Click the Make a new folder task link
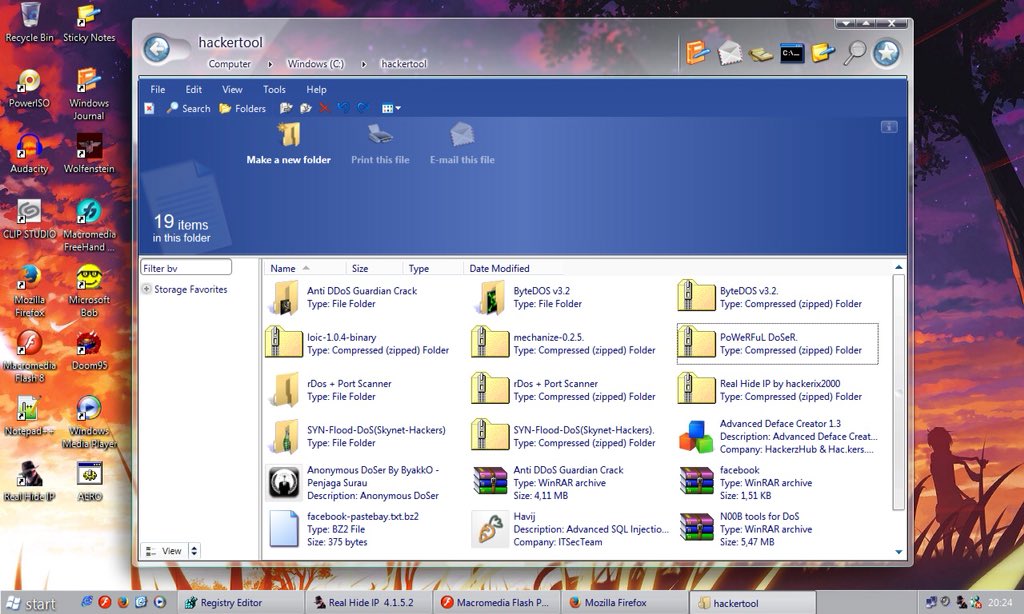1024x614 pixels. 288,159
